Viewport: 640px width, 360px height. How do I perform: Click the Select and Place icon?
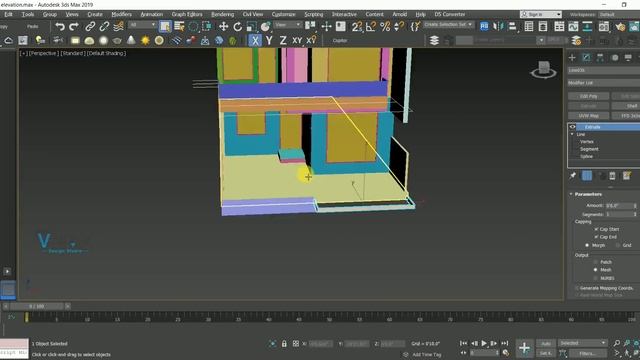(265, 27)
